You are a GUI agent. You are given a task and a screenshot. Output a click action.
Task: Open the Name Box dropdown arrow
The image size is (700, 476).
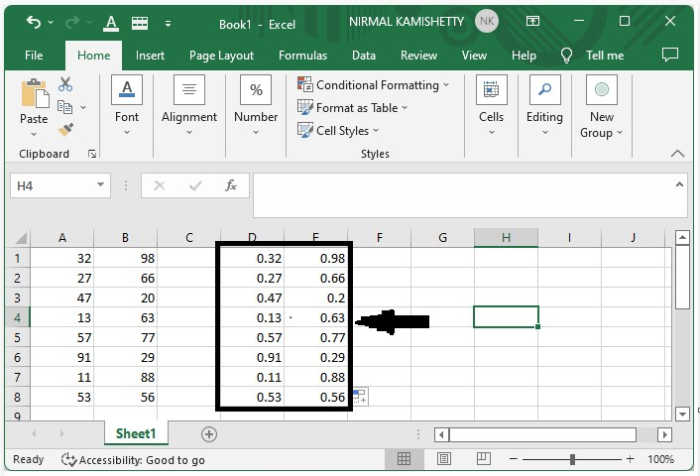(102, 186)
